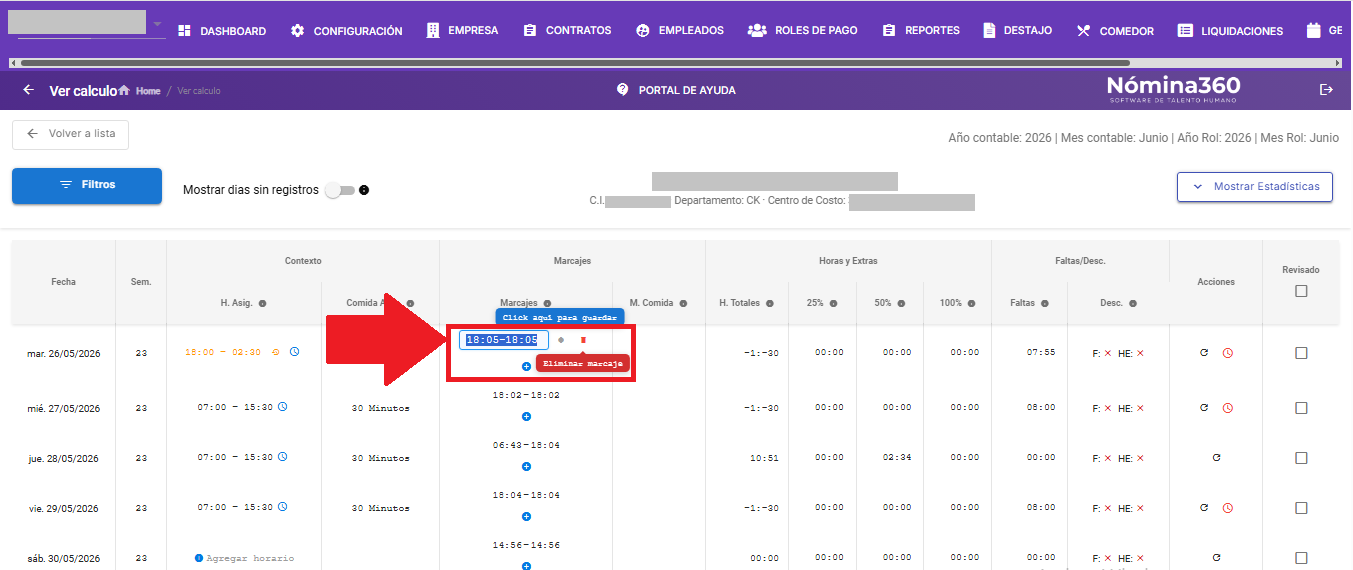Open the LIQUIDACIONES menu

1230,31
